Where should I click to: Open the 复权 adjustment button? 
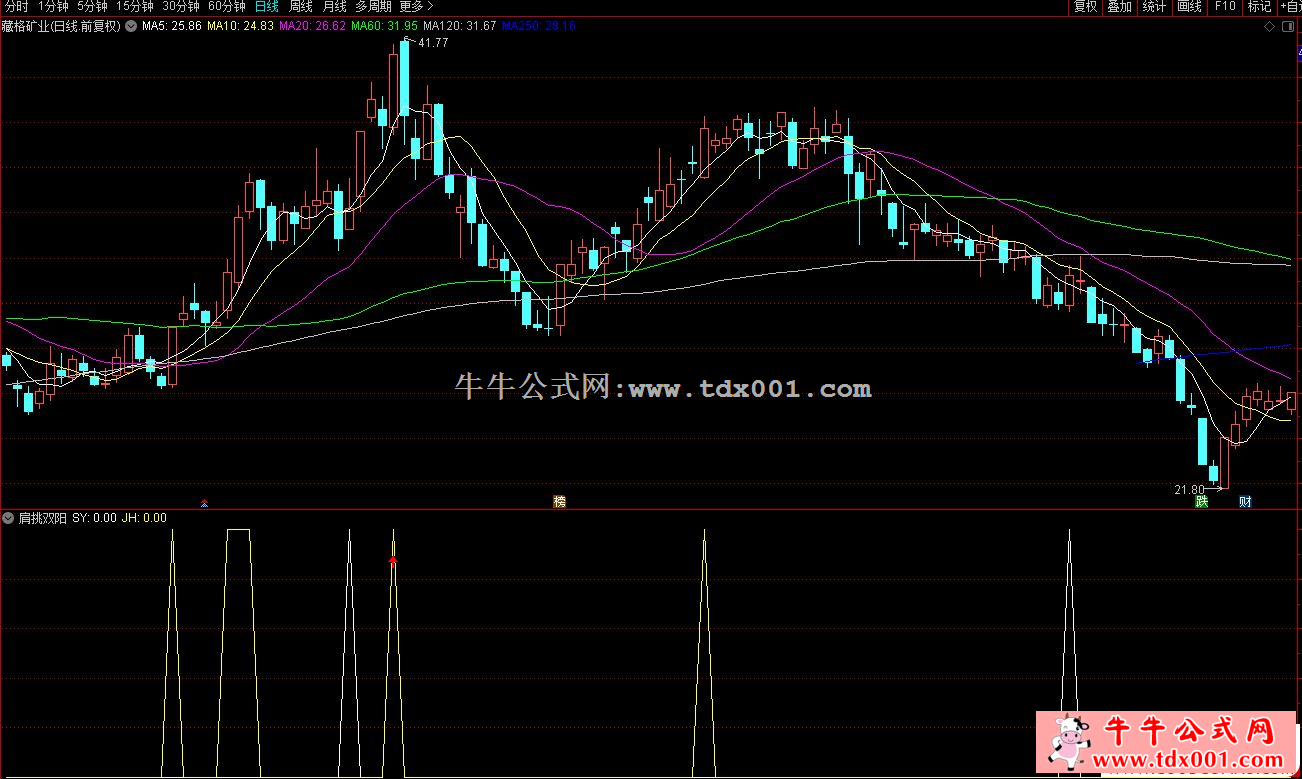coord(1085,6)
